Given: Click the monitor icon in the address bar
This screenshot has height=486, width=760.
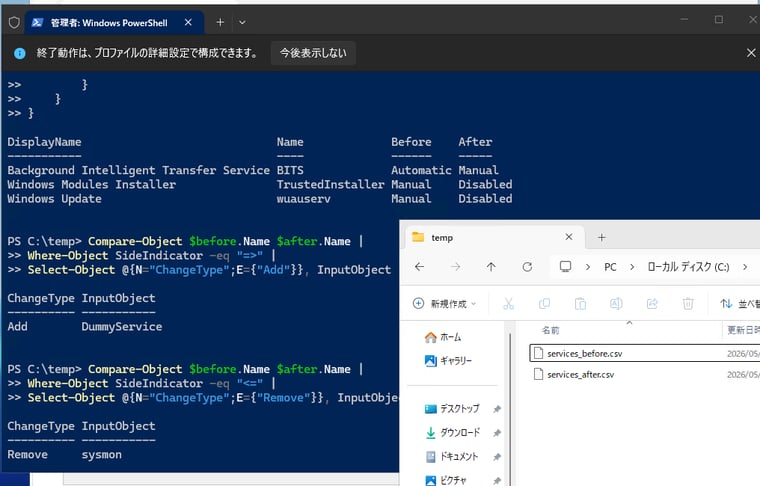Looking at the screenshot, I should tap(565, 267).
